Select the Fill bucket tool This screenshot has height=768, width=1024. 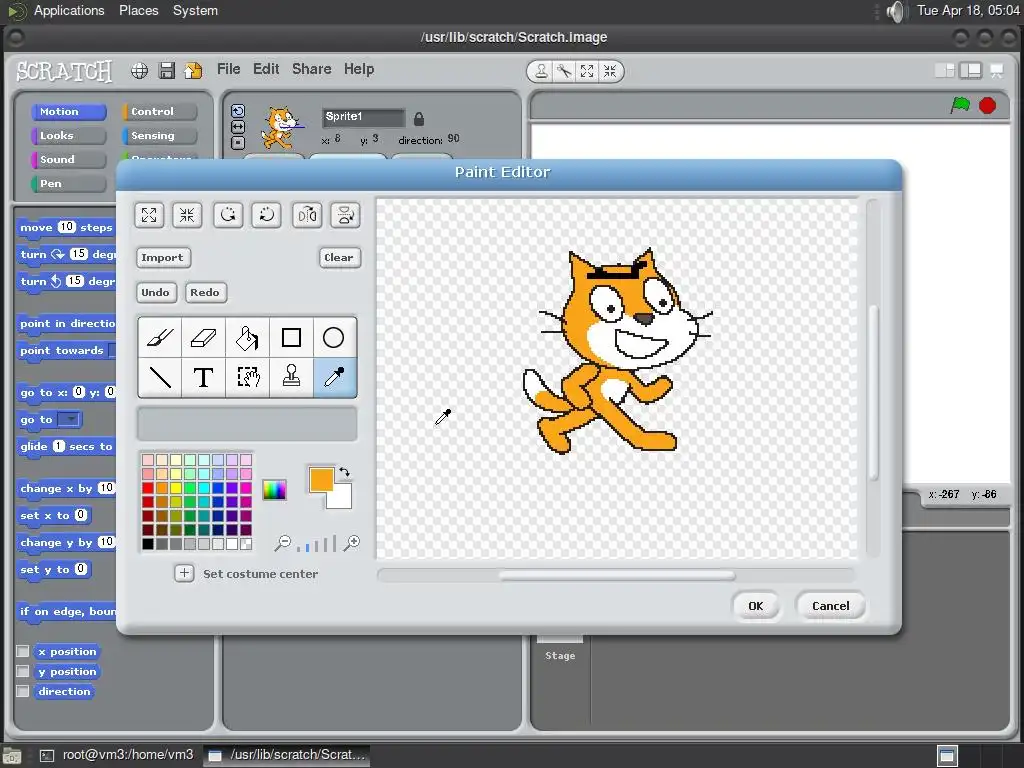point(248,338)
